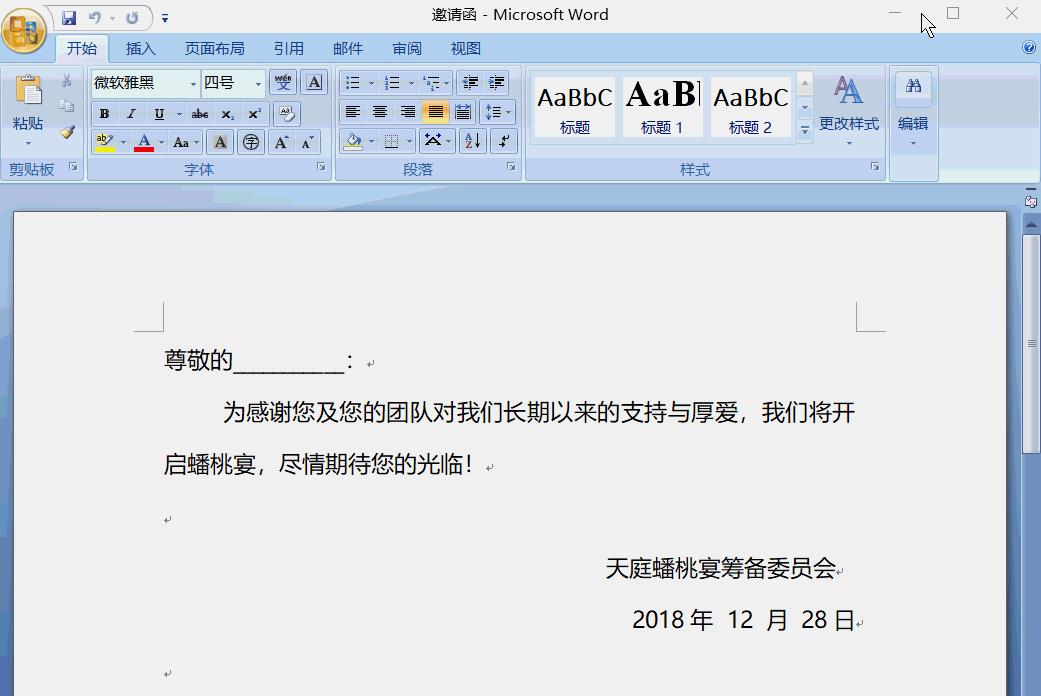Select the italic formatting icon
The height and width of the screenshot is (696, 1041).
131,113
